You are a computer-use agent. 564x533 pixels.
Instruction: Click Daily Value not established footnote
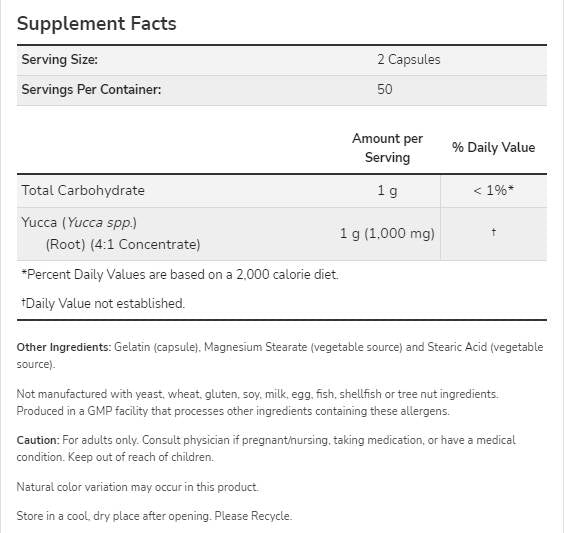[103, 304]
